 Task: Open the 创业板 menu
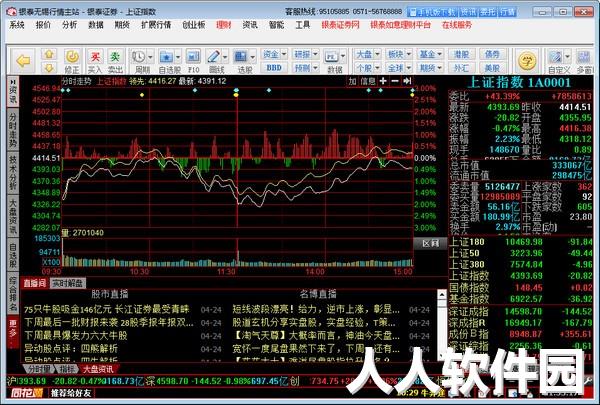click(x=194, y=25)
